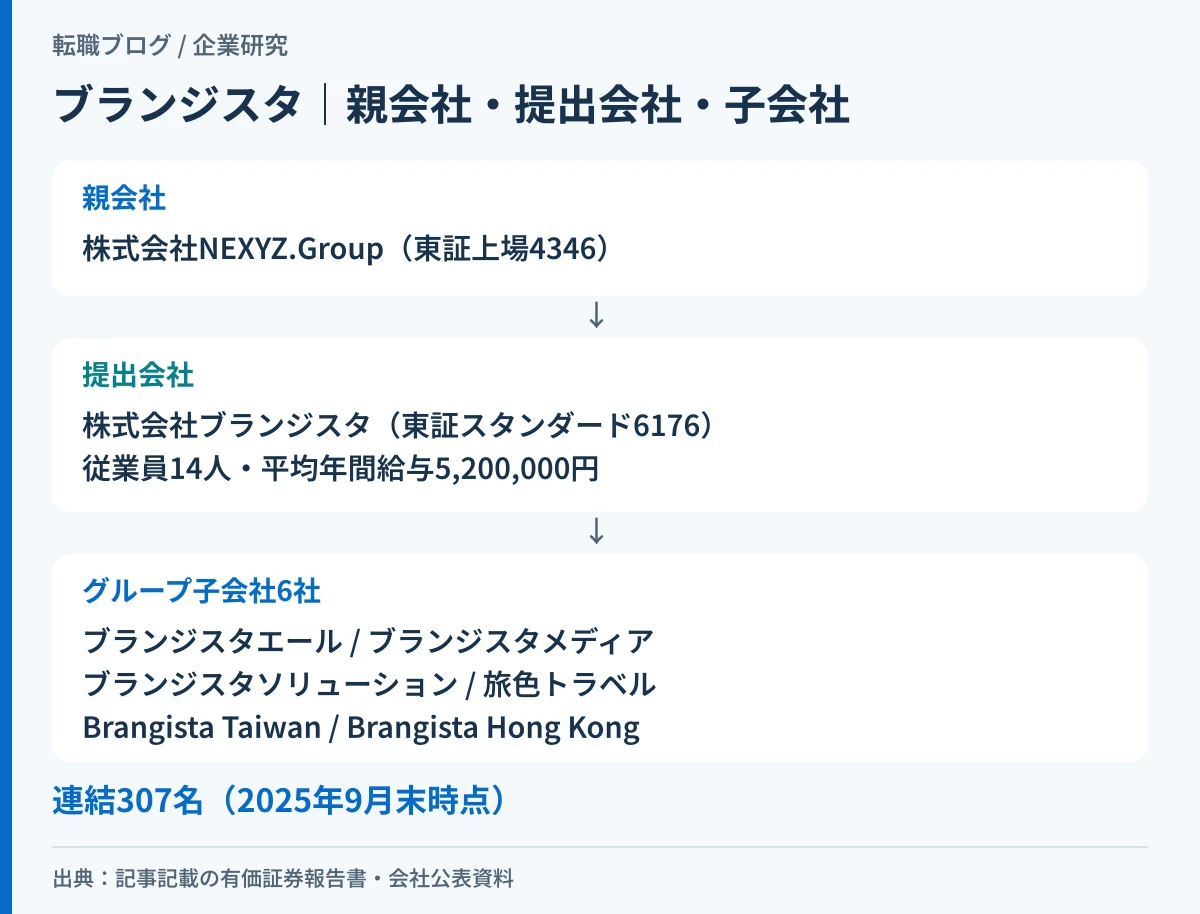Click the title ブランジスタ｜親会社・提出会社・子会社
Screen dimensions: 1200x914
[452, 105]
